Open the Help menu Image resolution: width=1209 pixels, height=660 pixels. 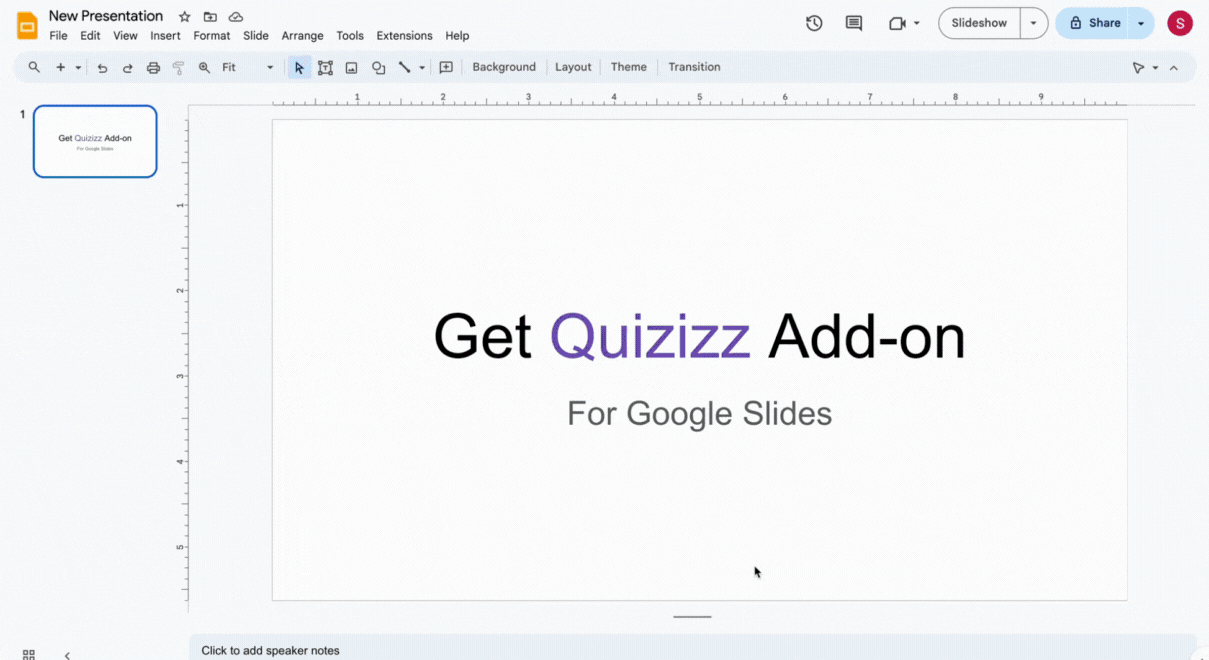click(x=457, y=36)
